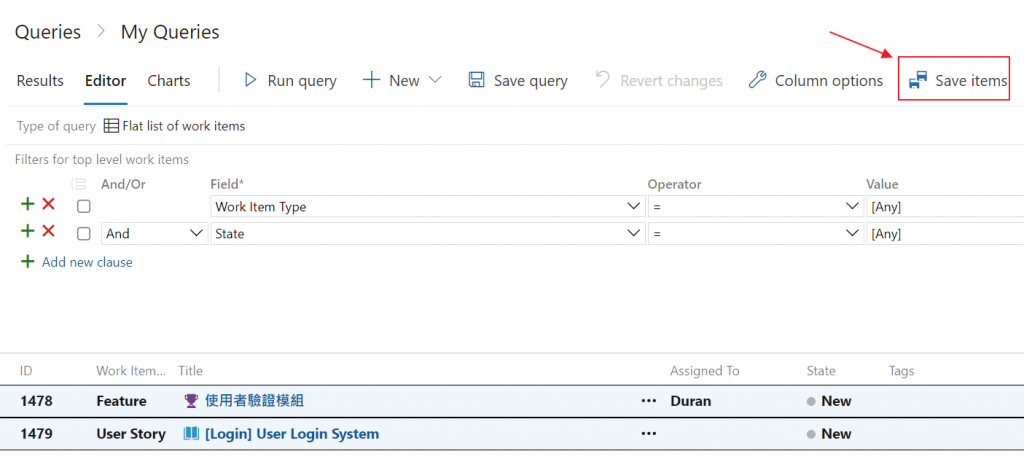The image size is (1024, 470).
Task: Click the Save query floppy disk icon
Action: pyautogui.click(x=477, y=80)
